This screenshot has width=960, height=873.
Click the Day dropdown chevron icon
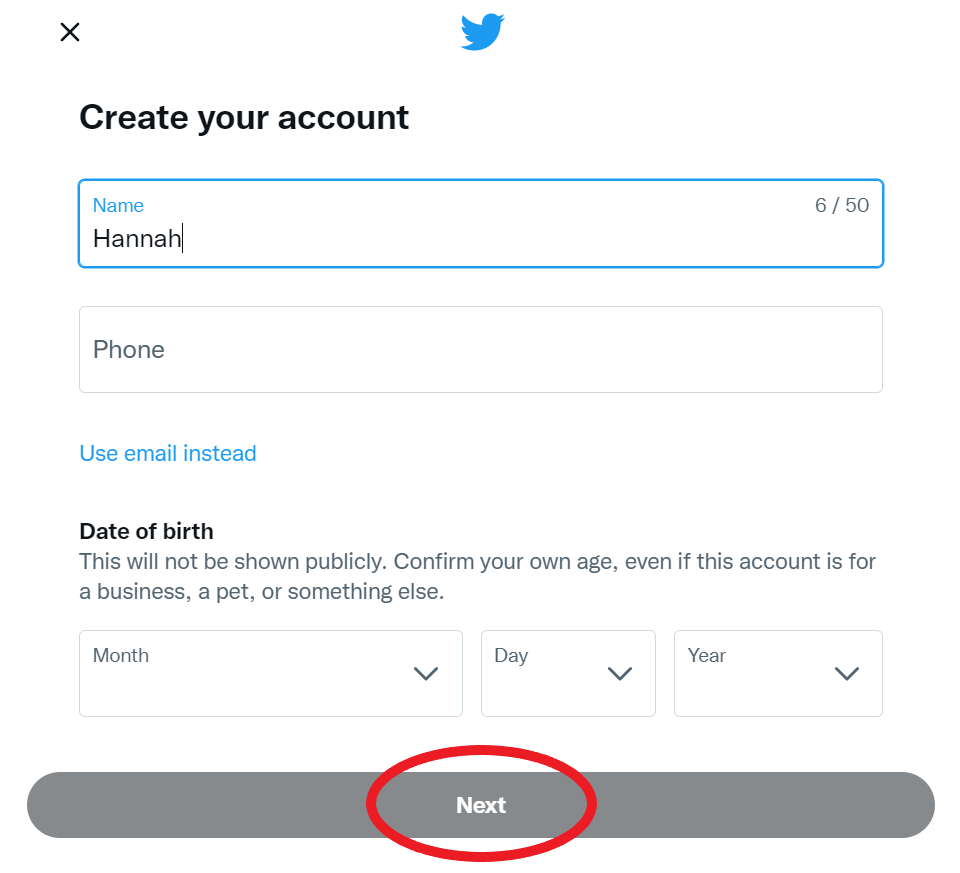[x=619, y=674]
